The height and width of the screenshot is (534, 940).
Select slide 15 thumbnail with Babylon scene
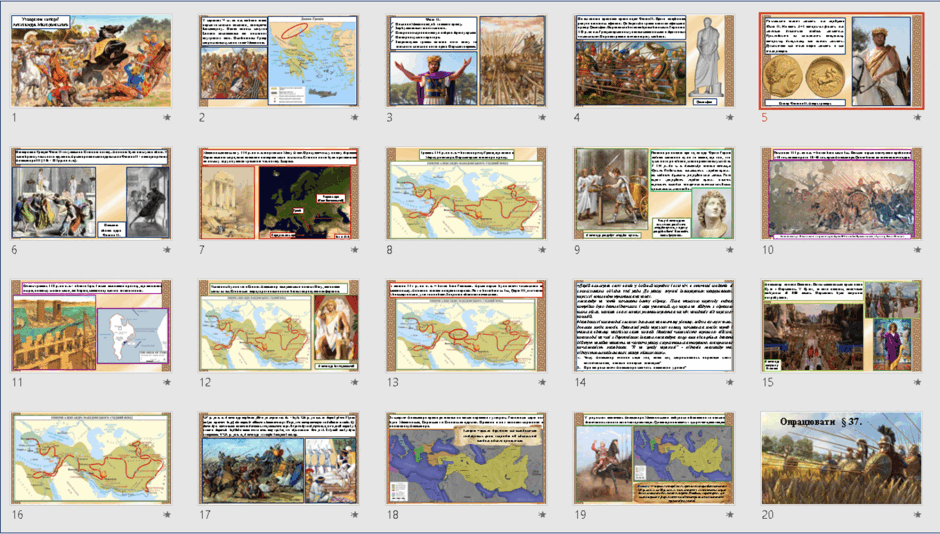pyautogui.click(x=842, y=326)
